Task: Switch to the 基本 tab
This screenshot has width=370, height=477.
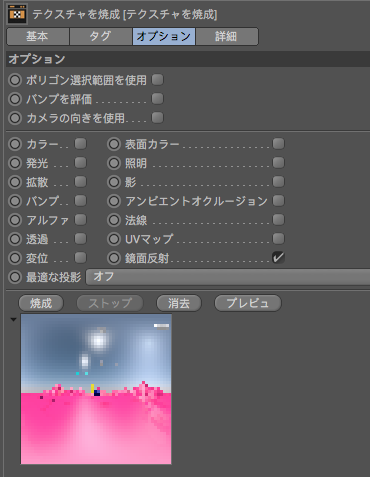Action: tap(38, 36)
